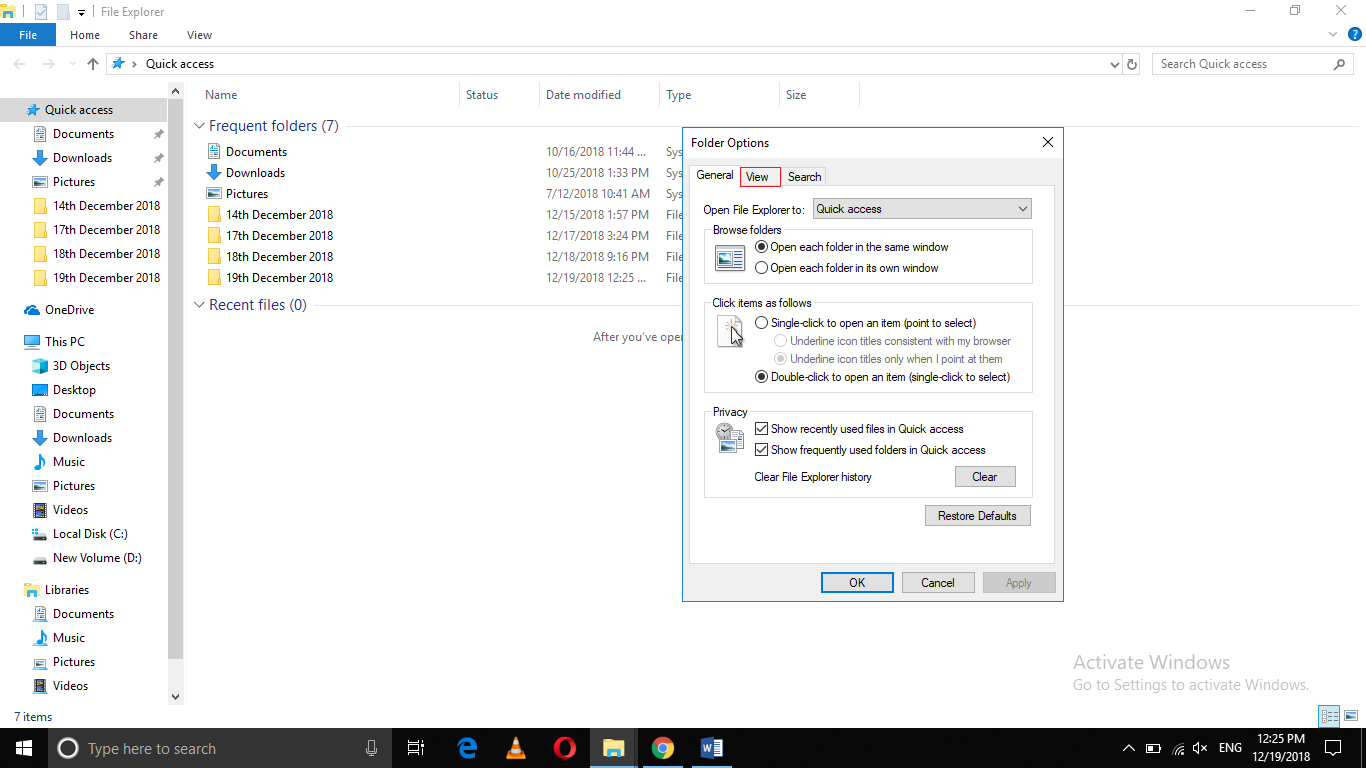The height and width of the screenshot is (768, 1366).
Task: Open the Open File Explorer to dropdown
Action: (1021, 208)
